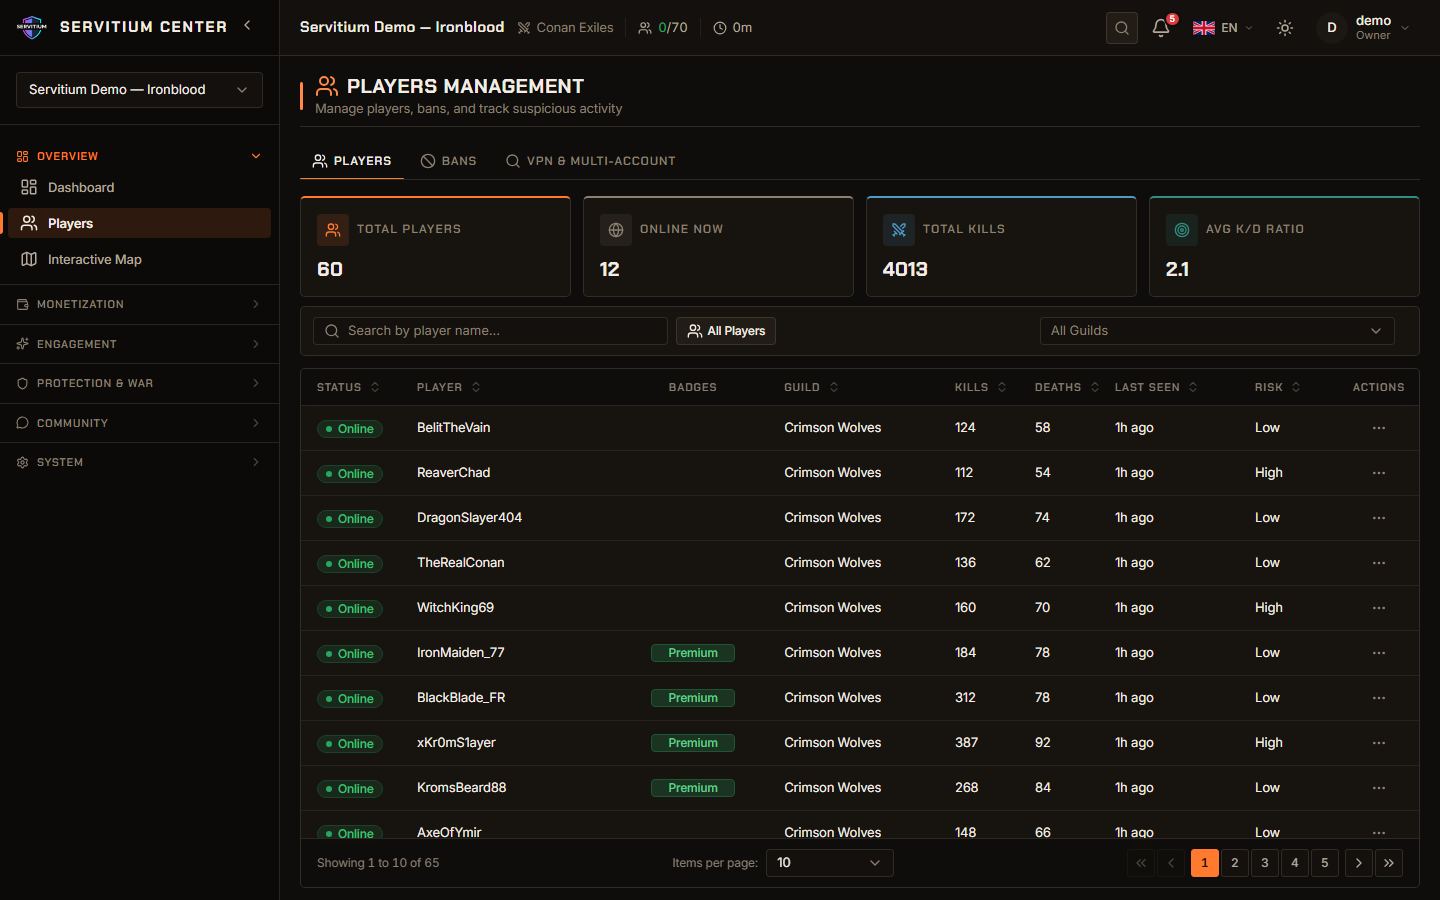The height and width of the screenshot is (900, 1440).
Task: Collapse the sidebar with the chevron arrow
Action: 247,26
